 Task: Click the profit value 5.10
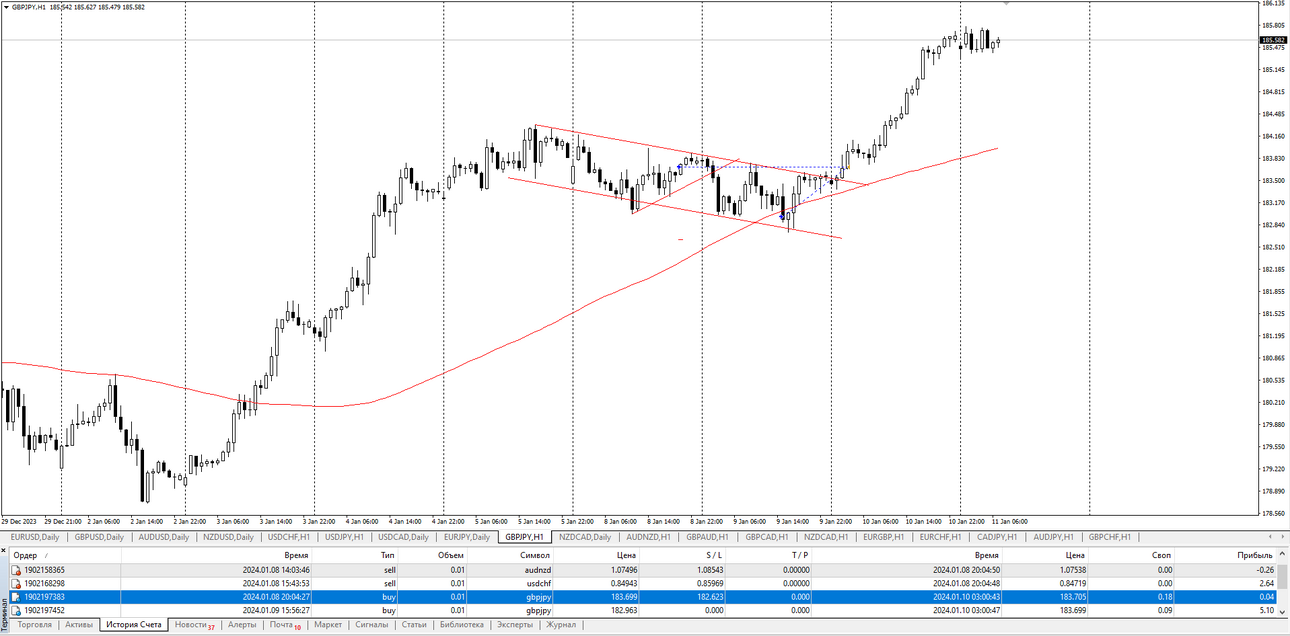coord(1265,610)
